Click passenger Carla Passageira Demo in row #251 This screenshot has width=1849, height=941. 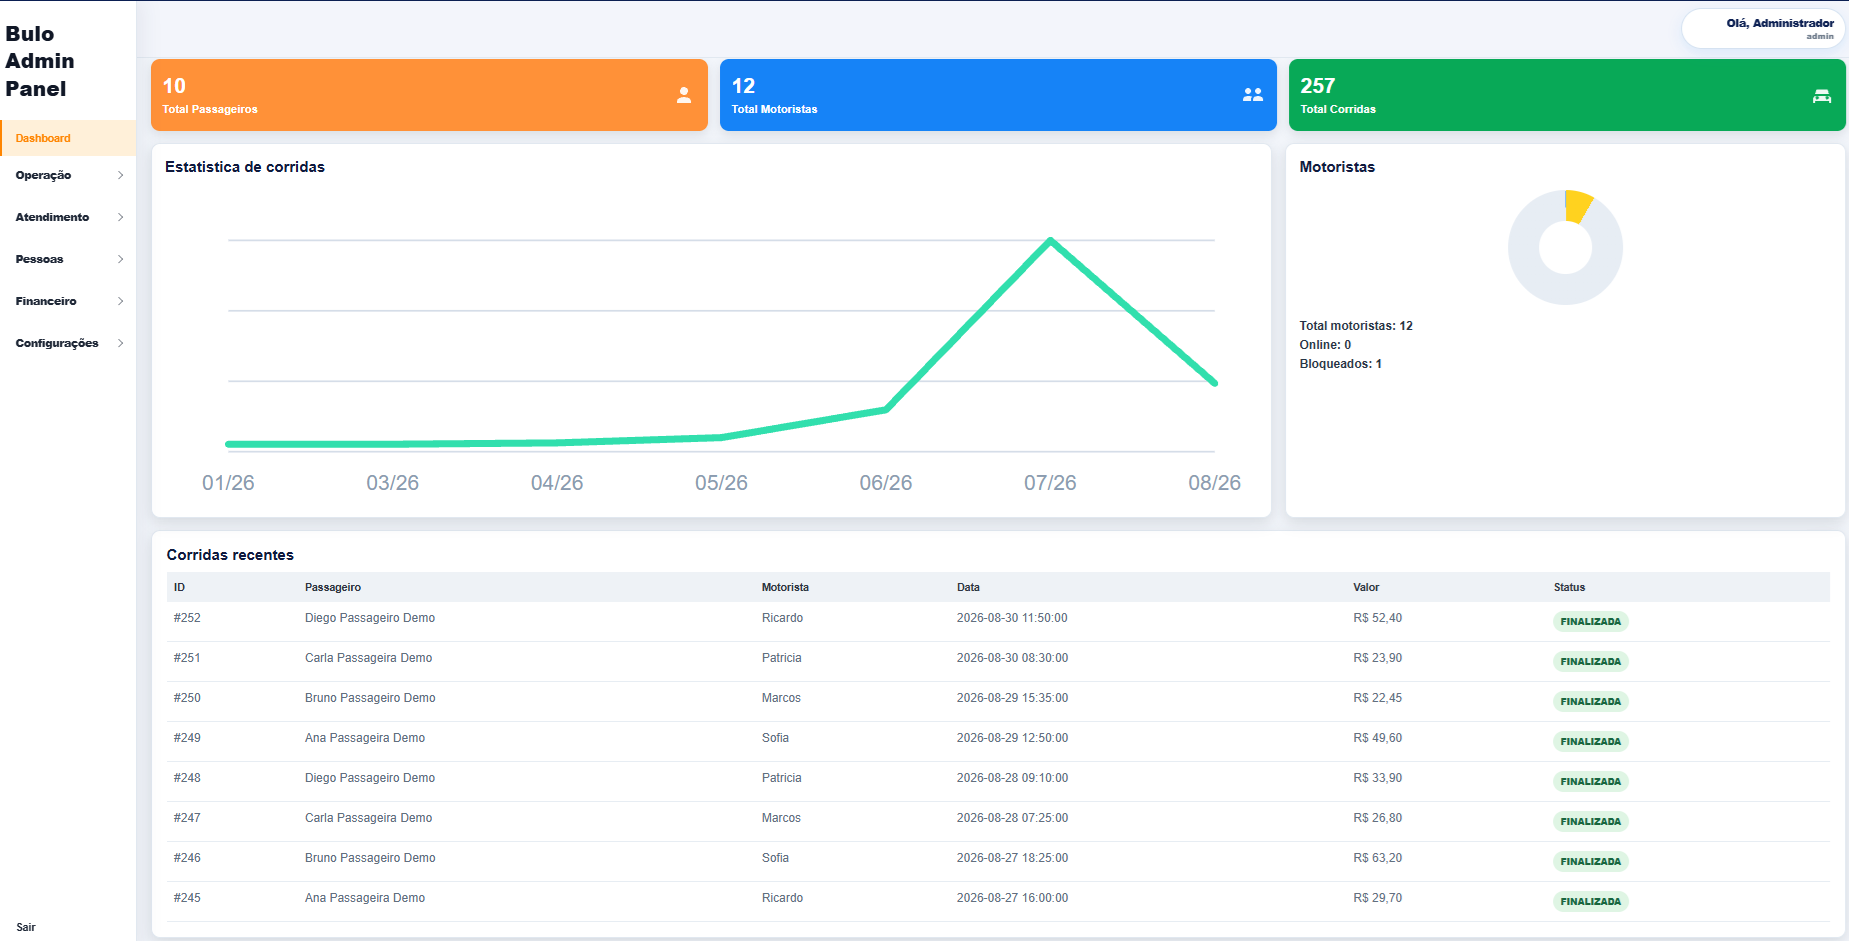click(x=368, y=658)
